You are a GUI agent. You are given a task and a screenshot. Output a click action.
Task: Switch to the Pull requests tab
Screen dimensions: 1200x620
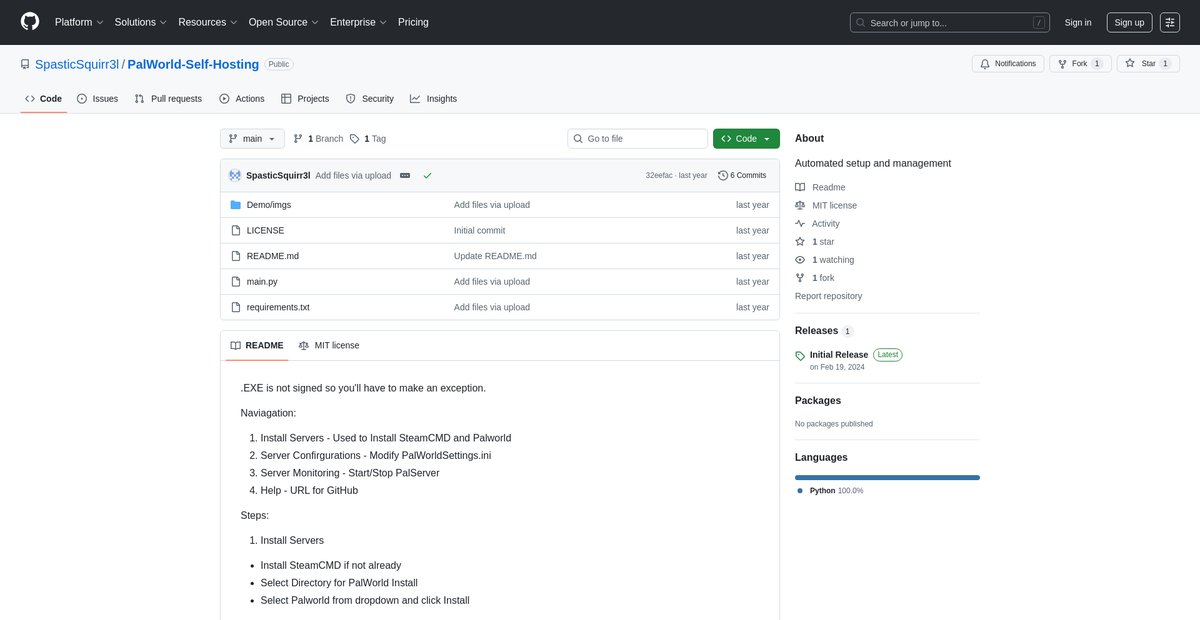point(168,99)
